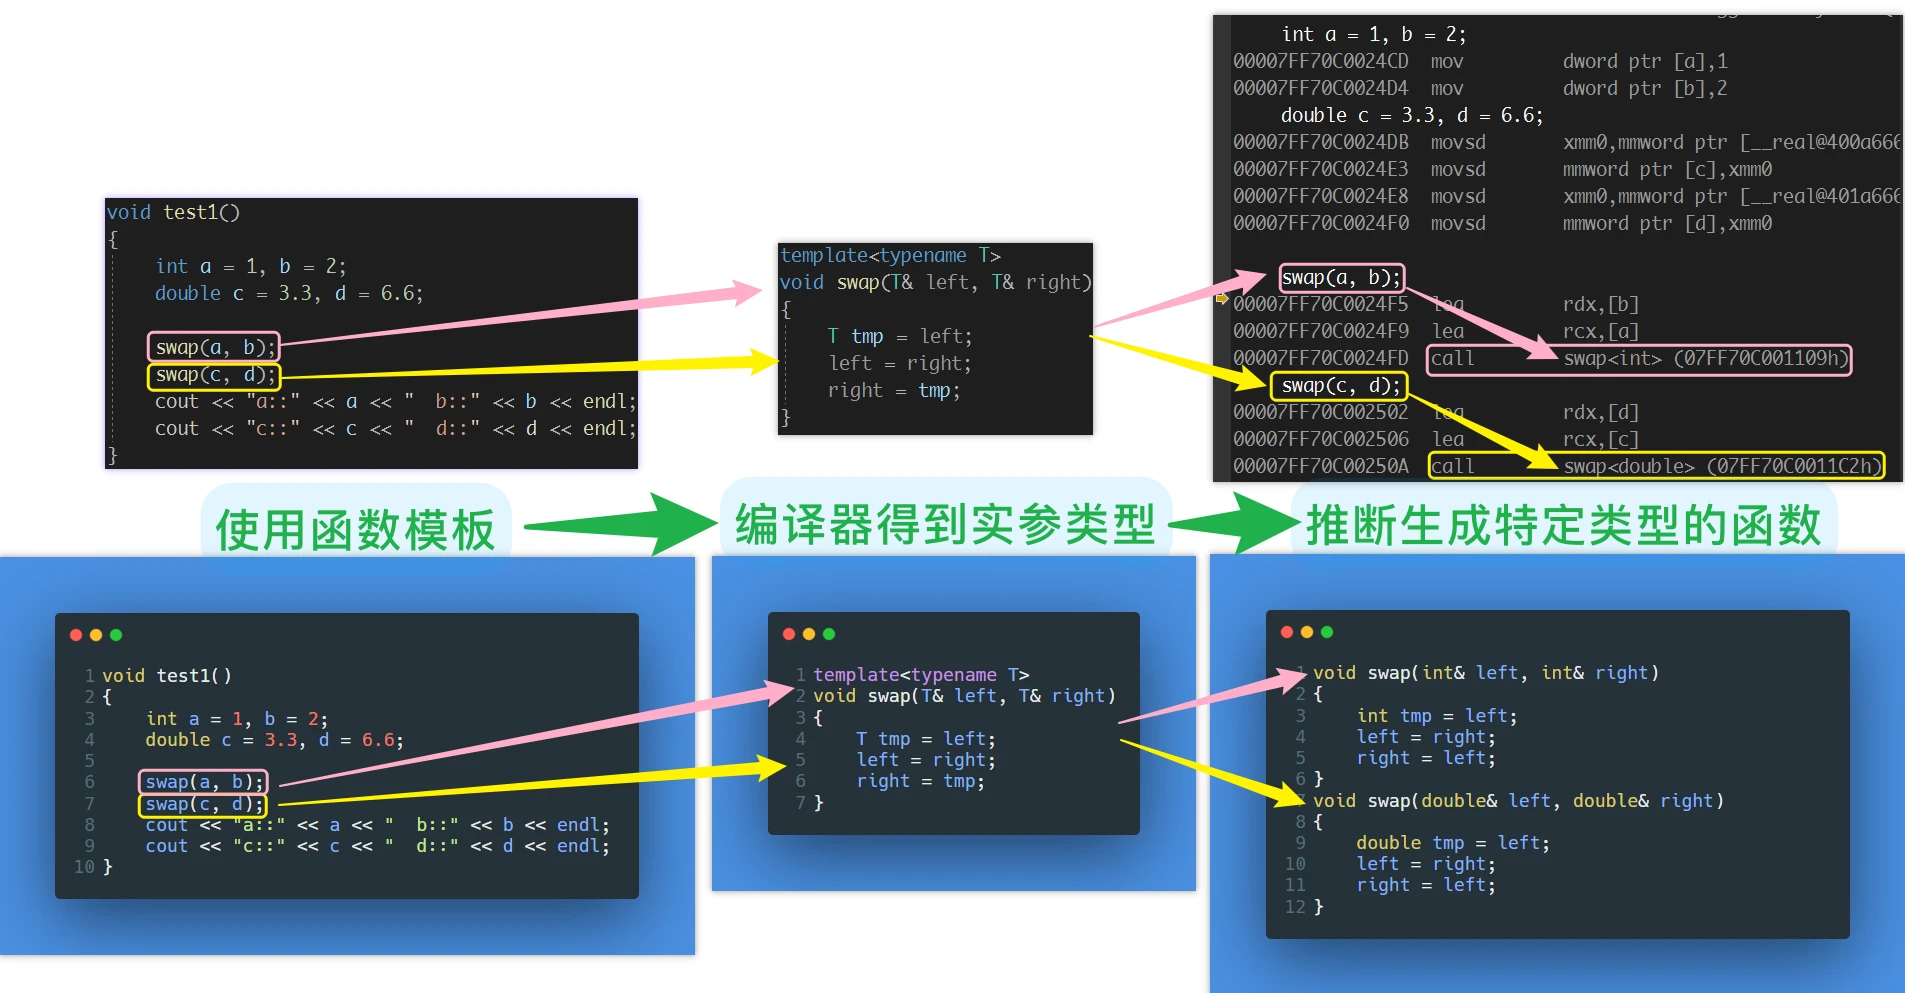The height and width of the screenshot is (993, 1905).
Task: Click line 8 cout "a::" in the numbered test1 snippet
Action: (x=377, y=825)
